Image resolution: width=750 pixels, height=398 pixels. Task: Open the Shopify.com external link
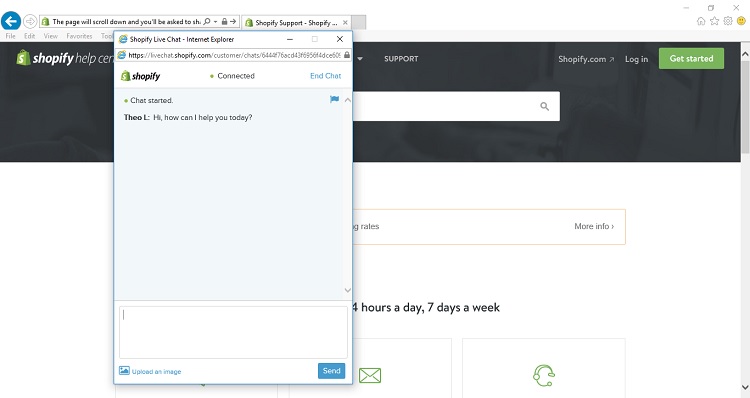pyautogui.click(x=586, y=59)
